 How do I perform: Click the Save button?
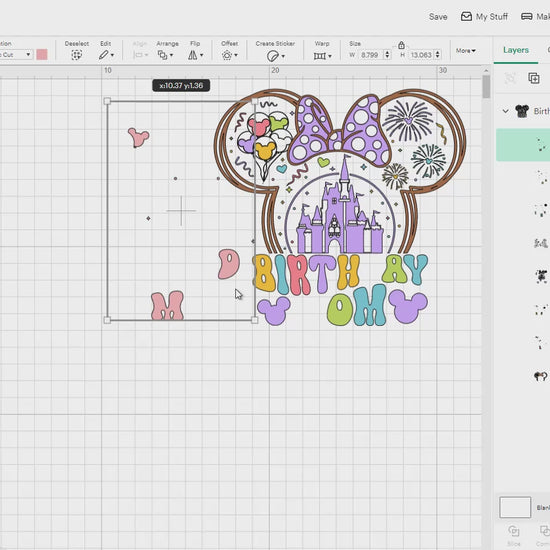click(x=438, y=17)
